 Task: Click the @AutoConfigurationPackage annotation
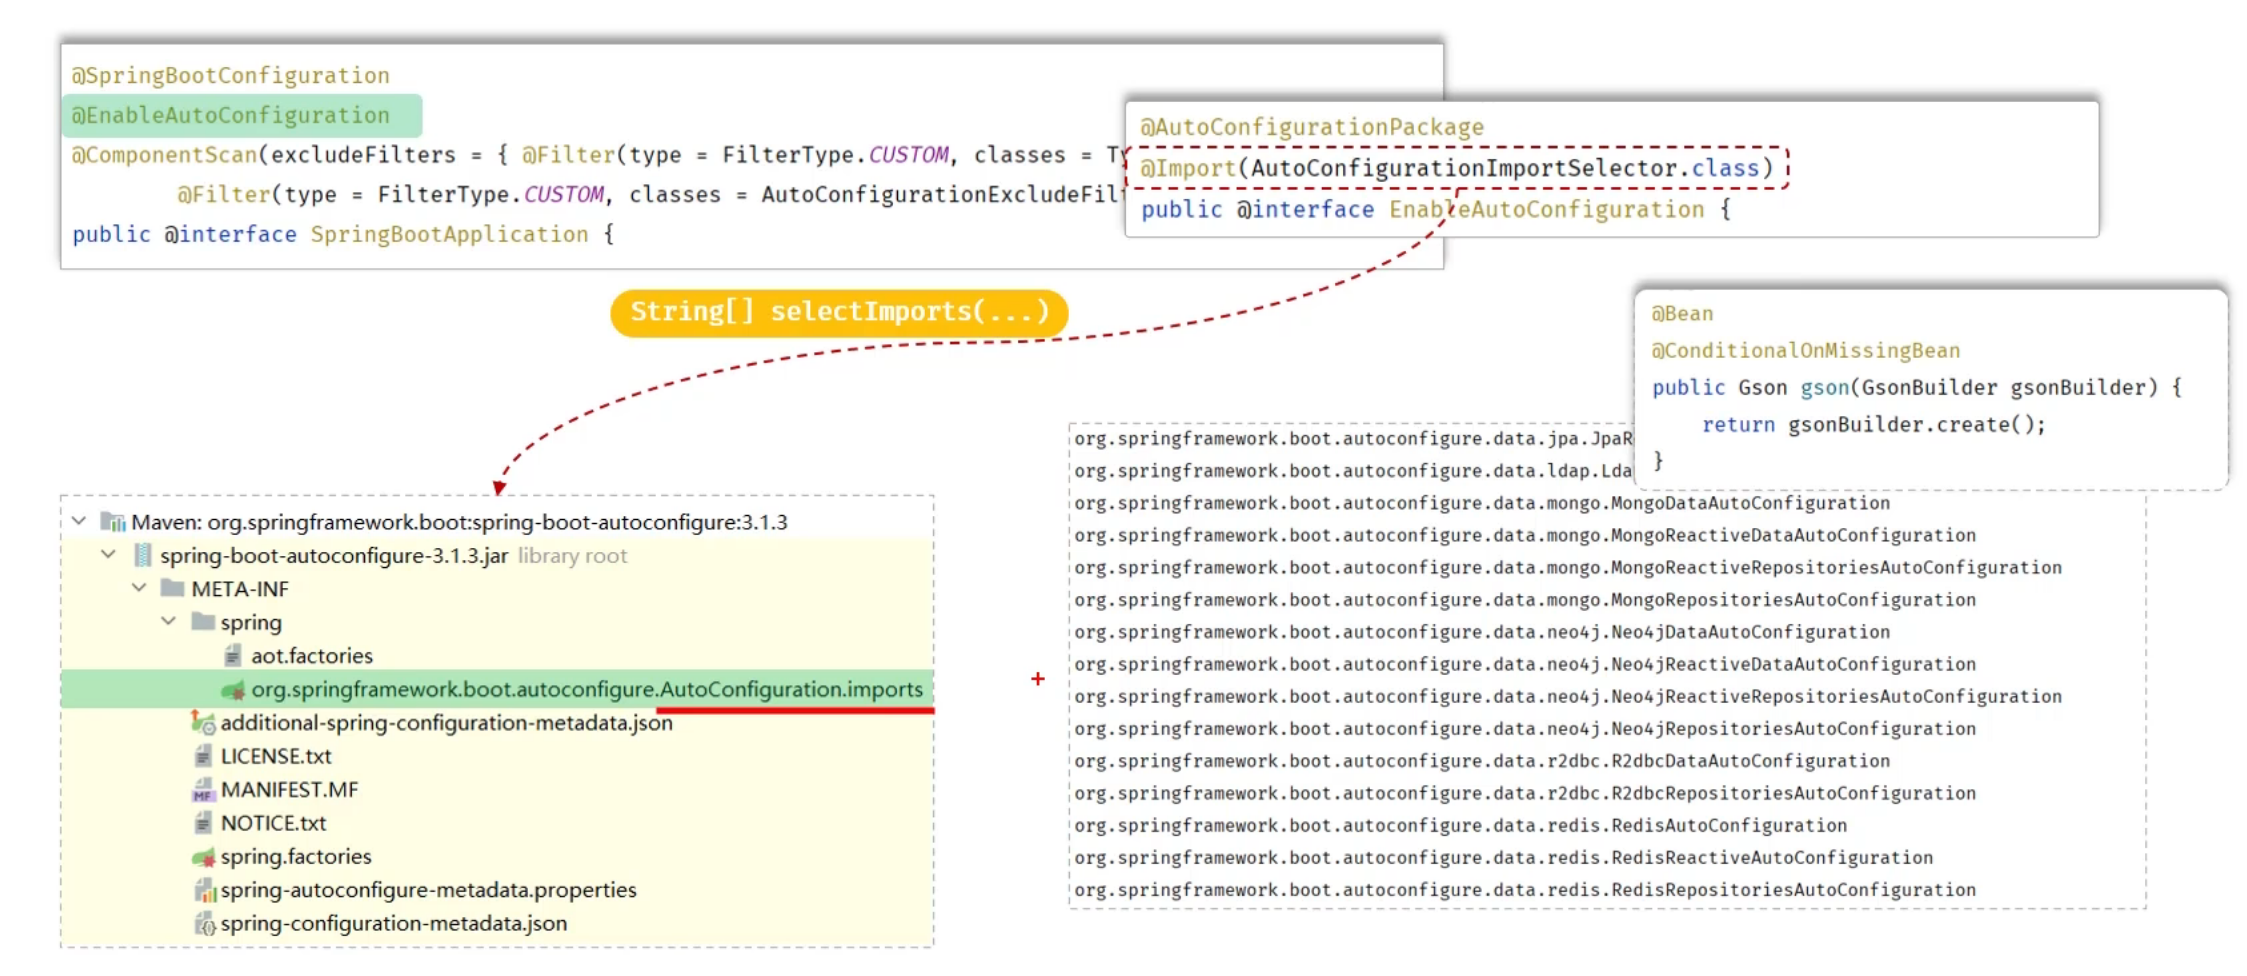click(1312, 127)
